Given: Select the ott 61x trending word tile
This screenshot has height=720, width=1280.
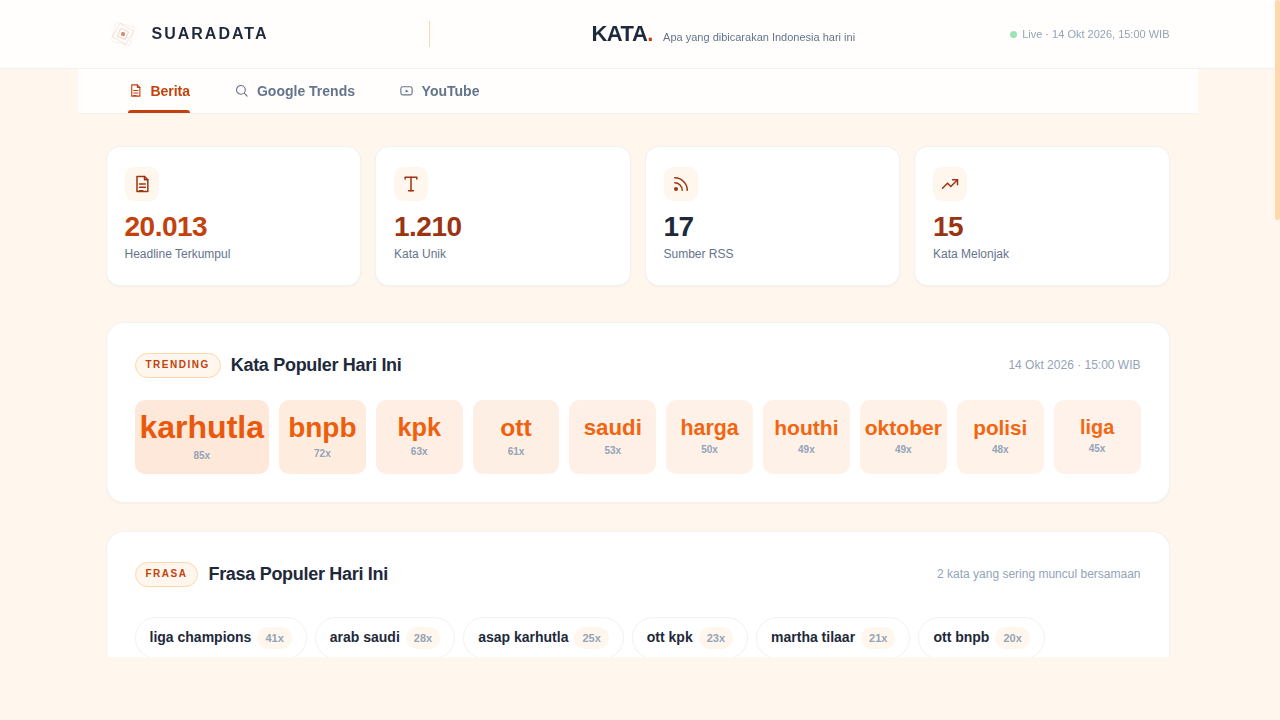Looking at the screenshot, I should [x=516, y=437].
